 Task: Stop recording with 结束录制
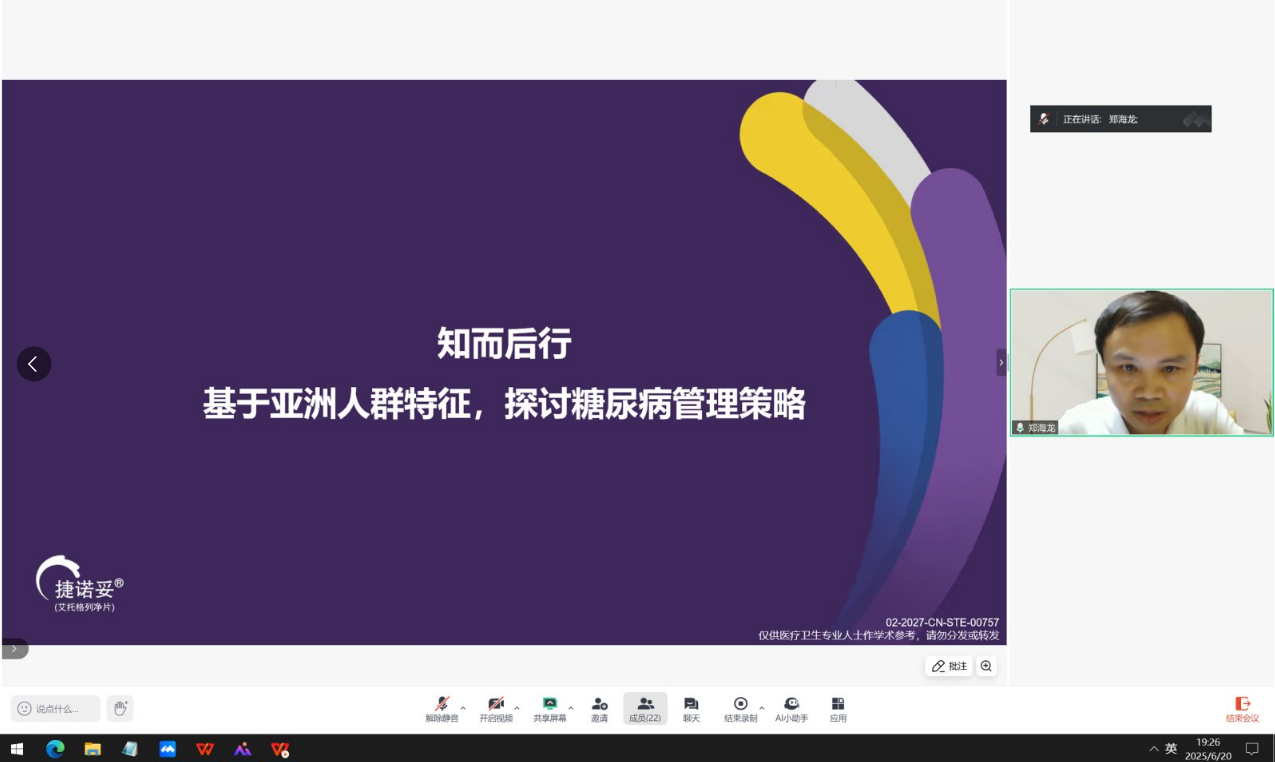click(x=741, y=709)
